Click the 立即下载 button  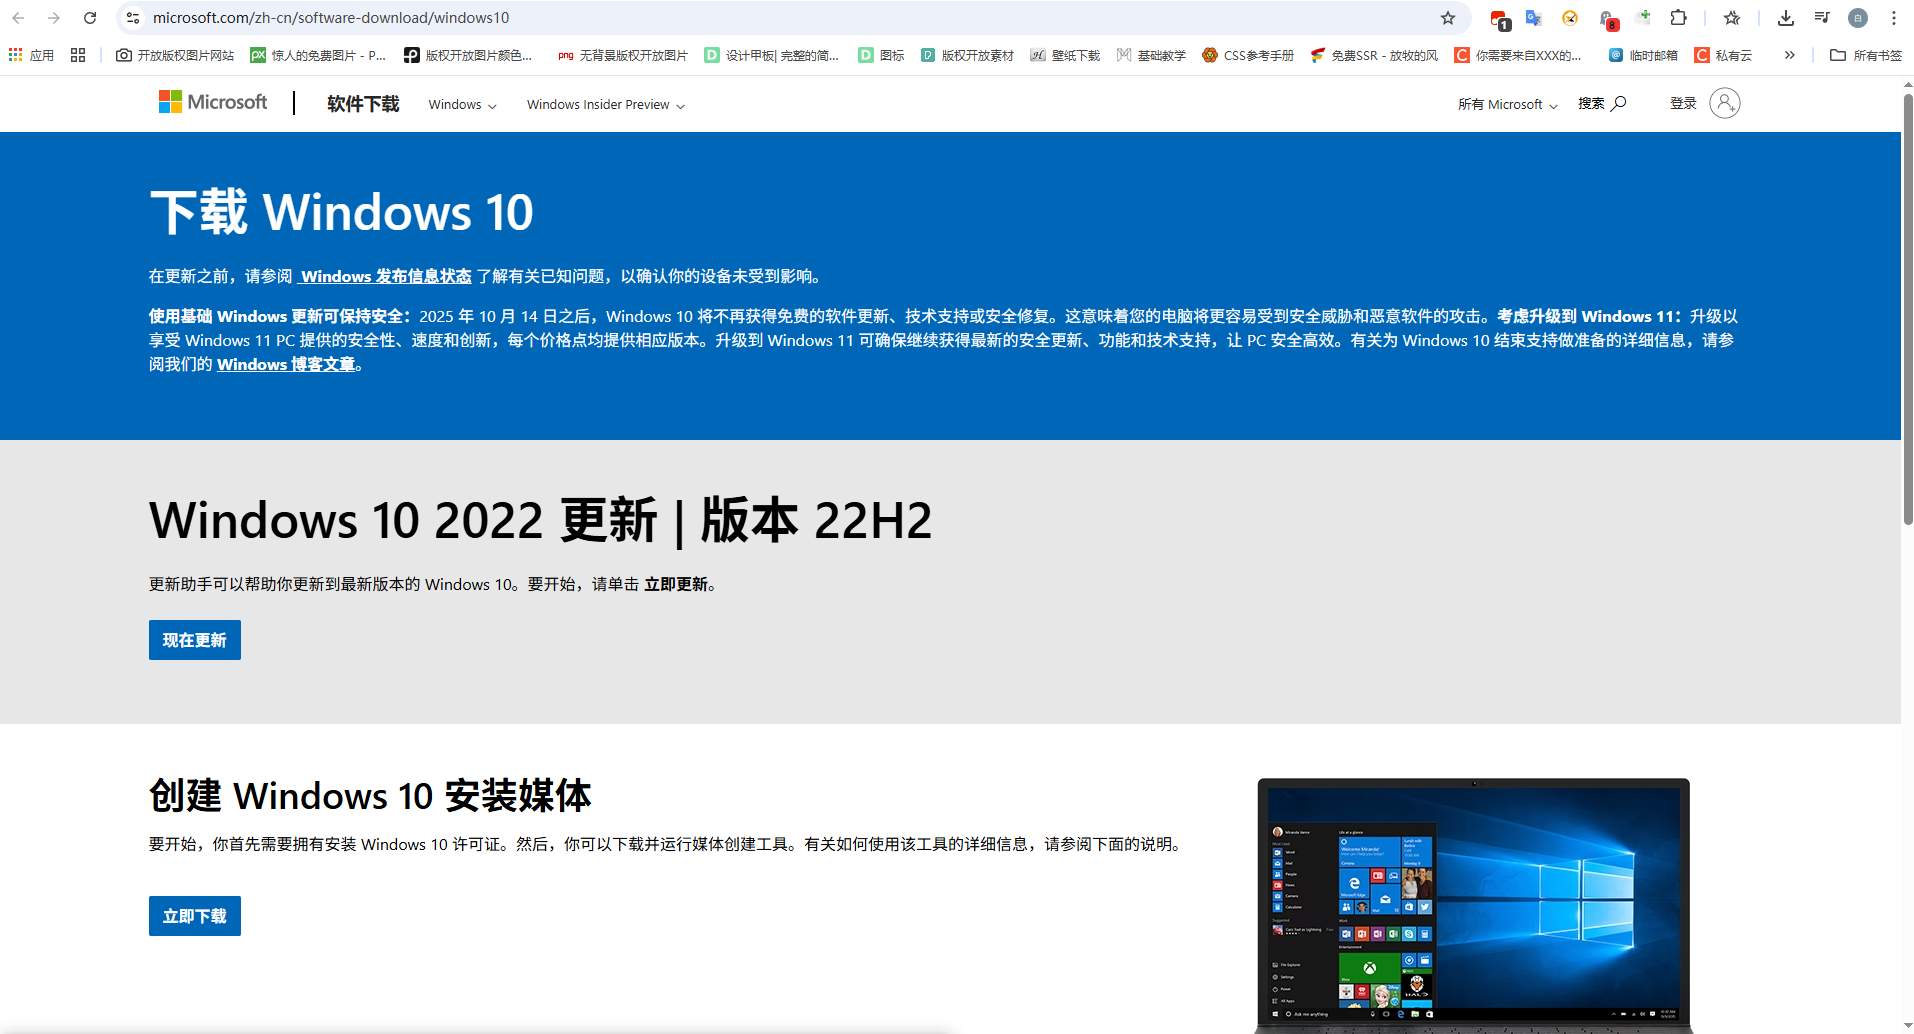195,916
